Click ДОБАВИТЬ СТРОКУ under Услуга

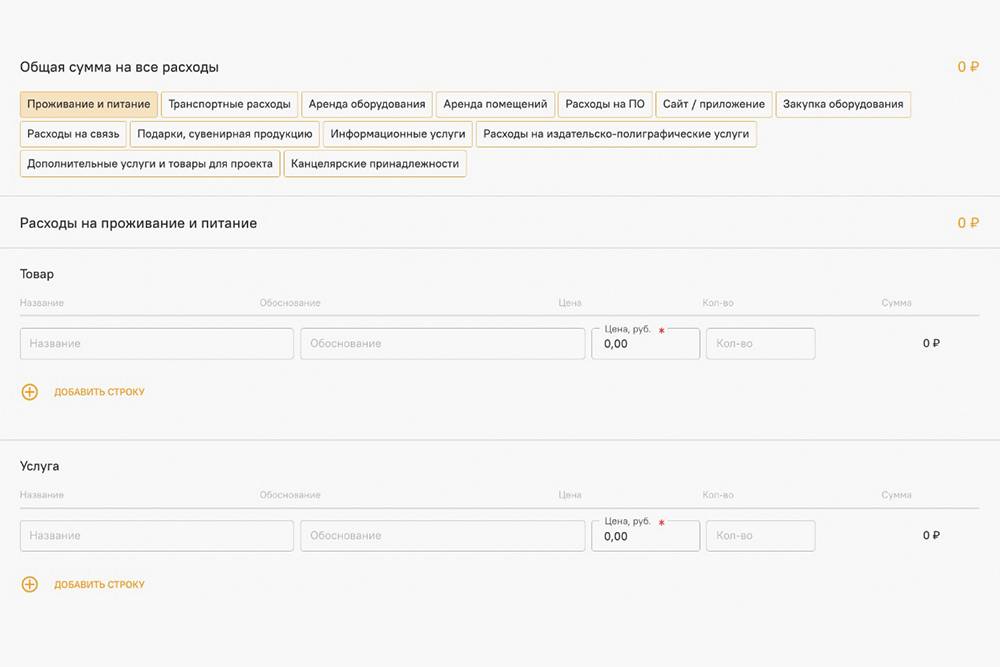pos(99,584)
